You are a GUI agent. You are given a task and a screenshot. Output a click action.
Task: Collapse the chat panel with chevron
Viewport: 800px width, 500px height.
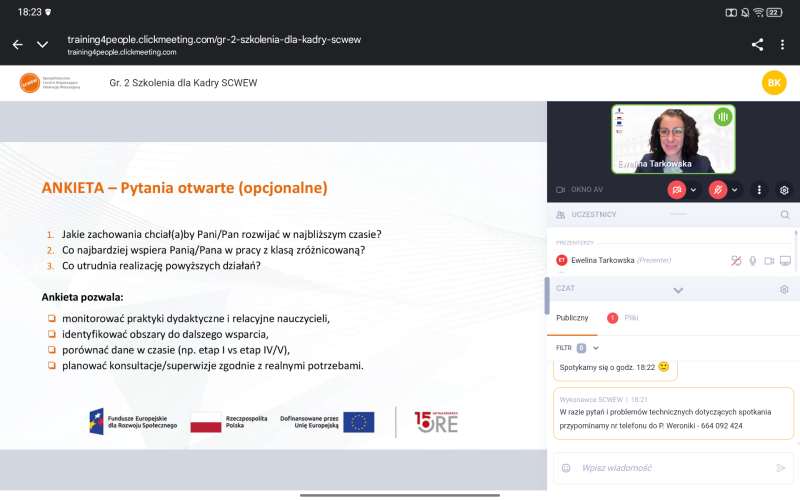pyautogui.click(x=678, y=290)
